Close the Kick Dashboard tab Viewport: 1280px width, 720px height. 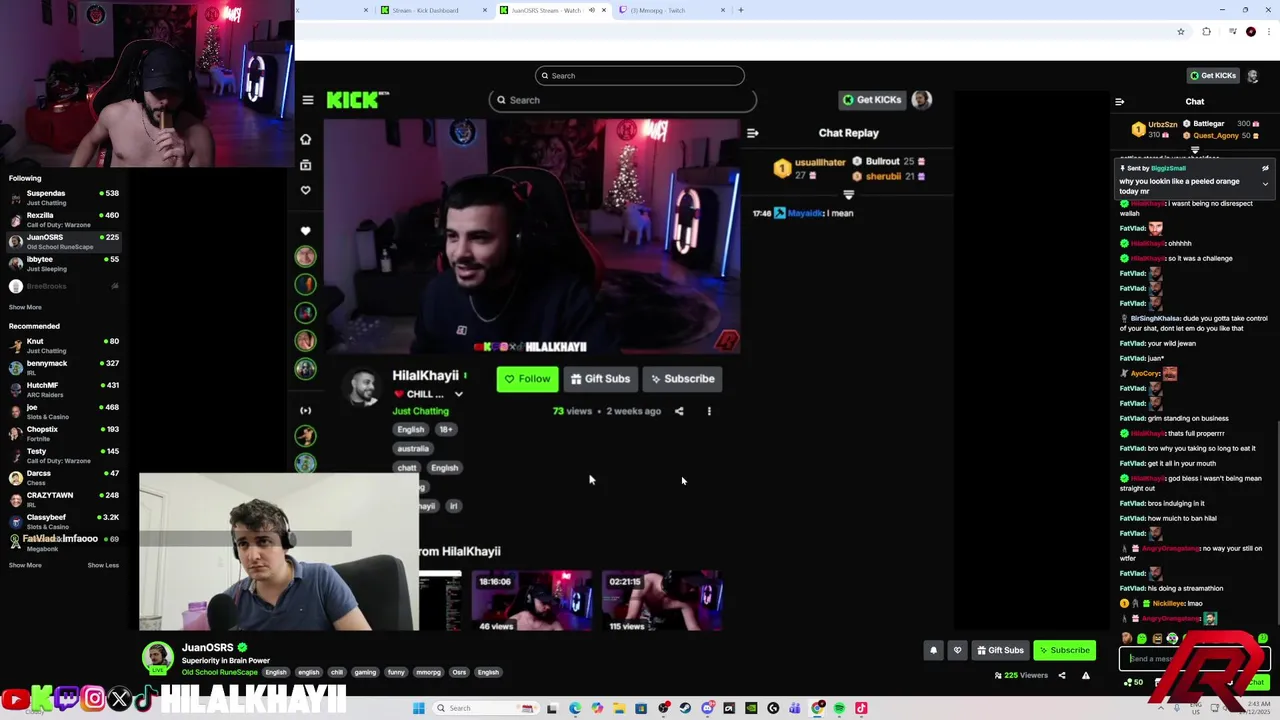(x=485, y=10)
